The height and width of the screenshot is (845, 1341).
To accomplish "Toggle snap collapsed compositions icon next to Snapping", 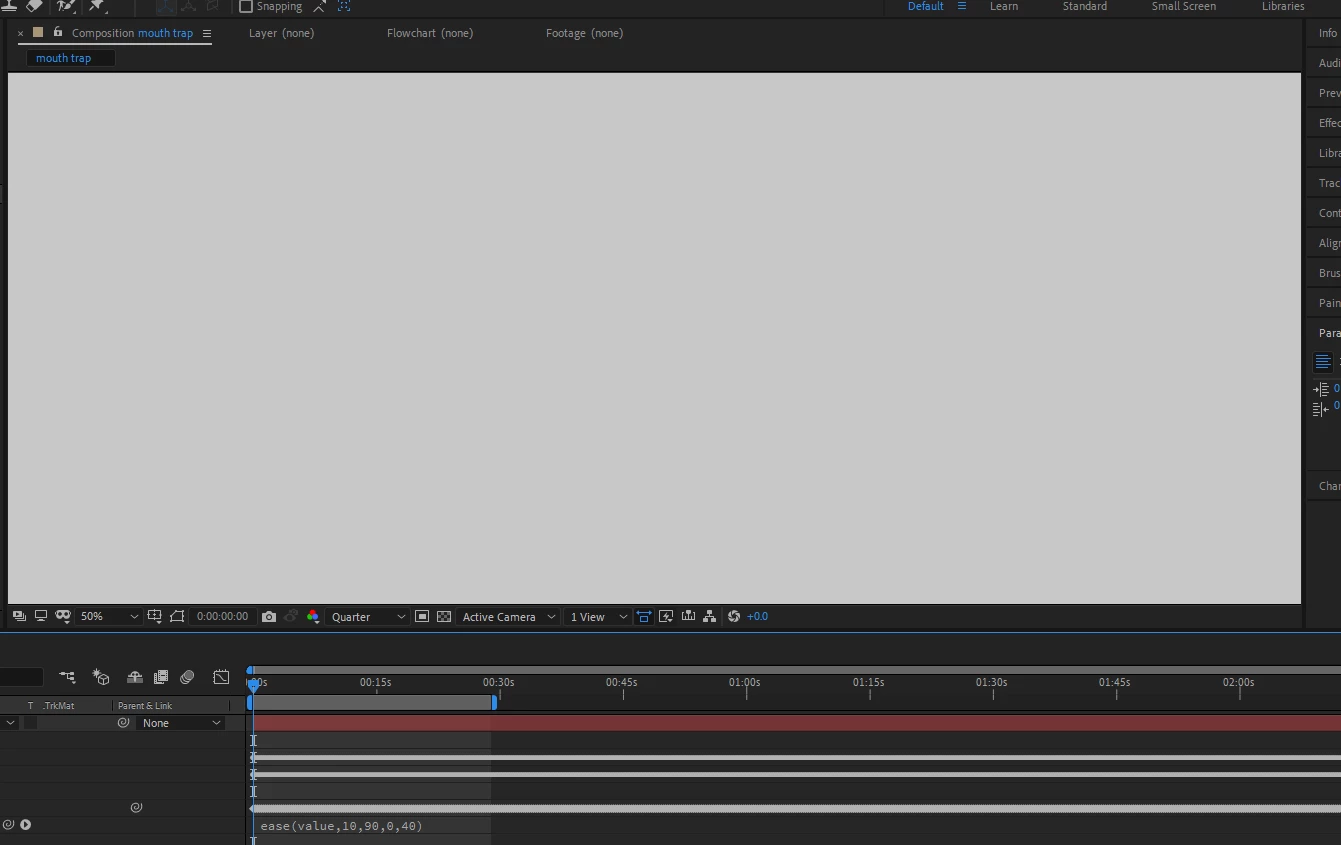I will (320, 6).
